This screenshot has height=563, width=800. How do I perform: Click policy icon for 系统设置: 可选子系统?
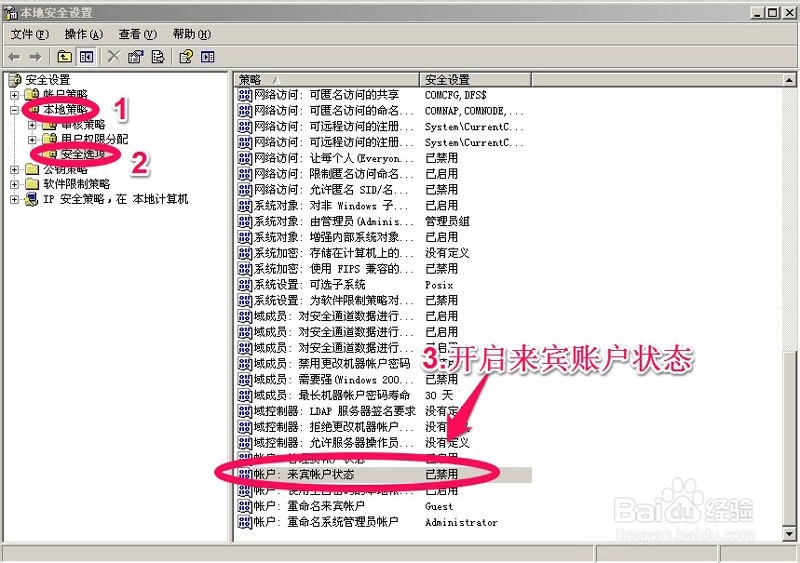[245, 285]
